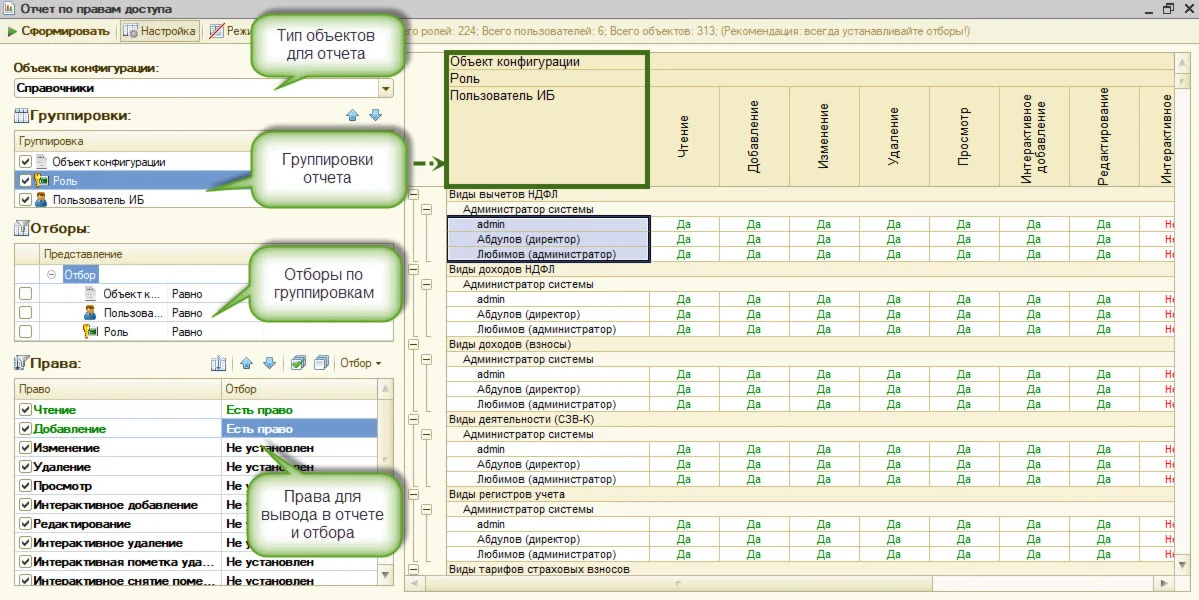Image resolution: width=1199 pixels, height=600 pixels.
Task: Toggle the Пользователь ИБ grouping checkbox
Action: (x=26, y=200)
